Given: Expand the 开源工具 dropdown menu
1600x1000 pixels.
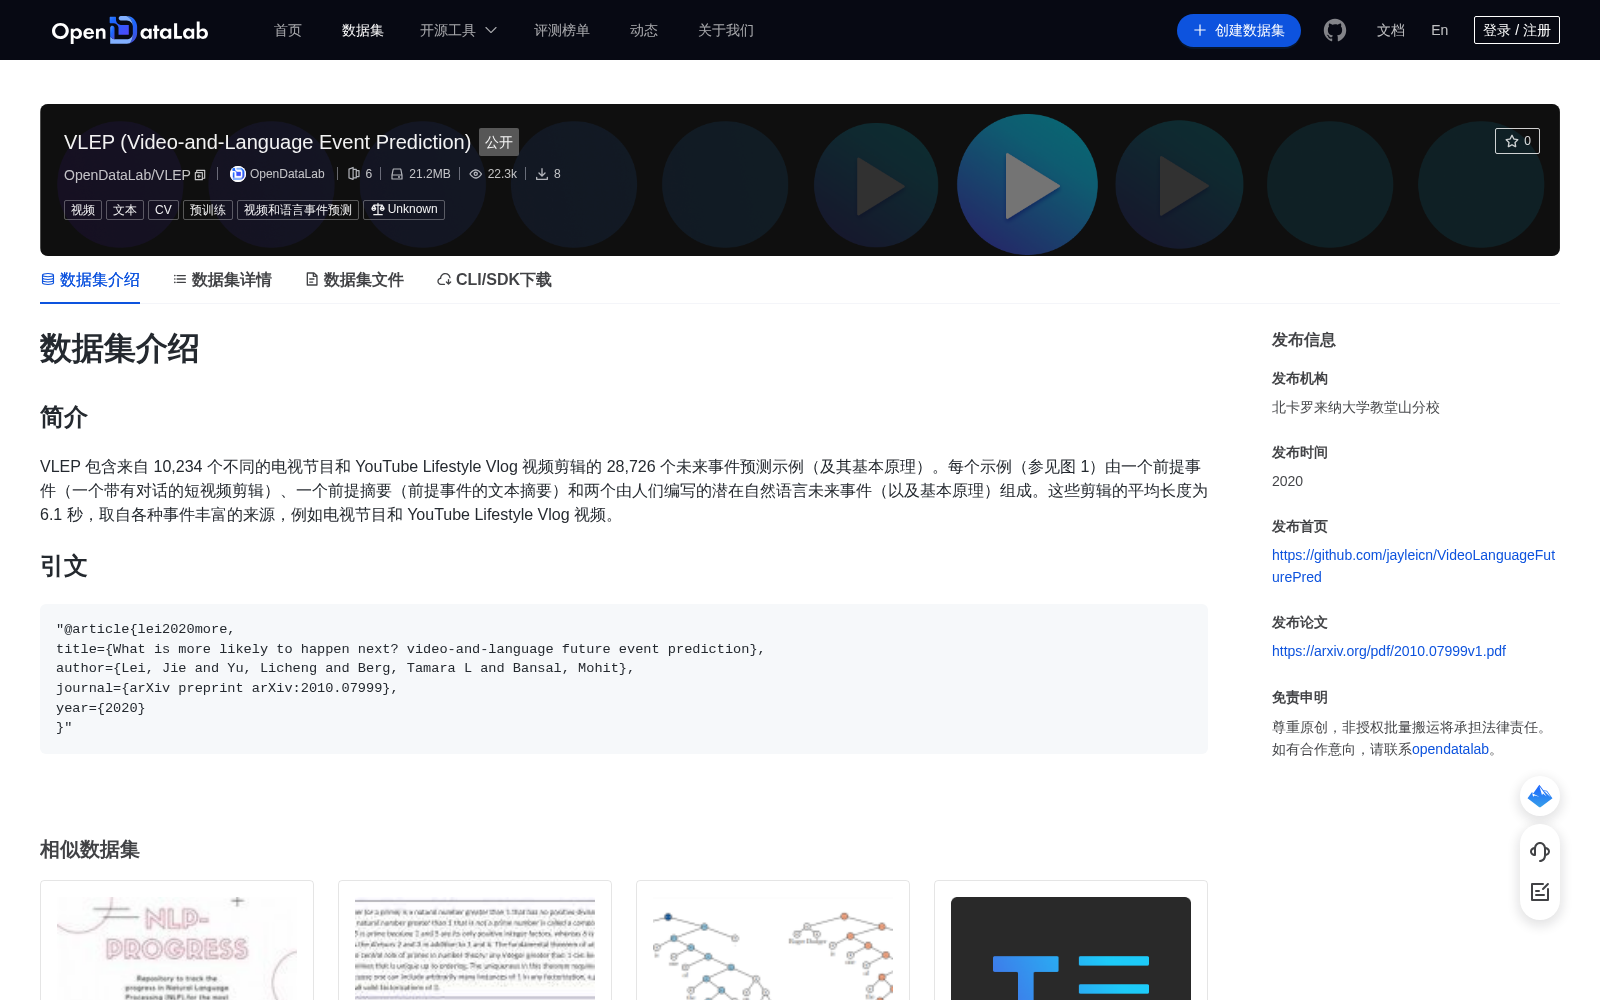Looking at the screenshot, I should [458, 30].
